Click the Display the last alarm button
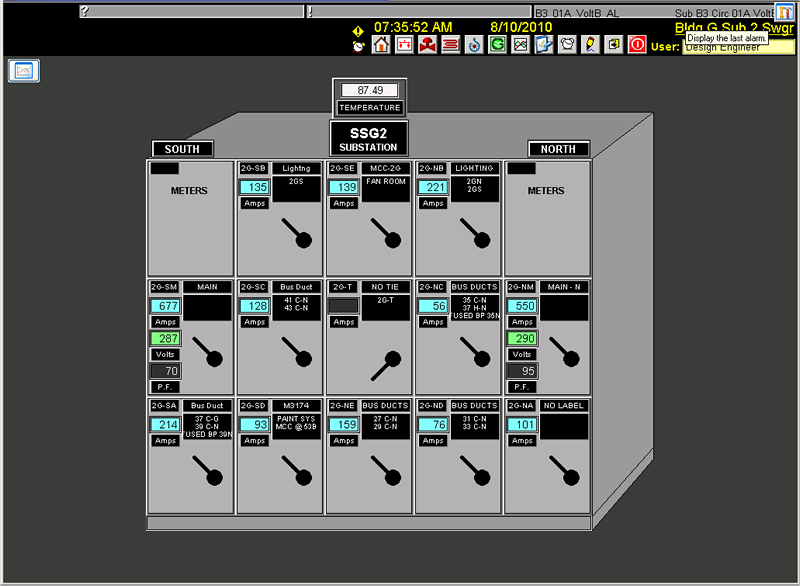This screenshot has width=800, height=586. coord(727,35)
